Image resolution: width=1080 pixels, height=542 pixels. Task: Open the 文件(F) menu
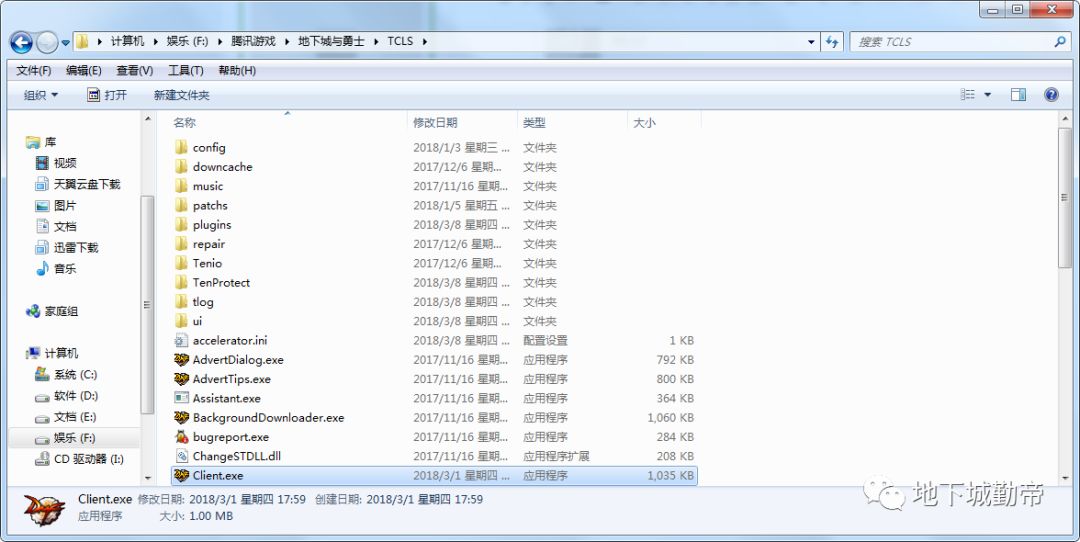pyautogui.click(x=34, y=70)
